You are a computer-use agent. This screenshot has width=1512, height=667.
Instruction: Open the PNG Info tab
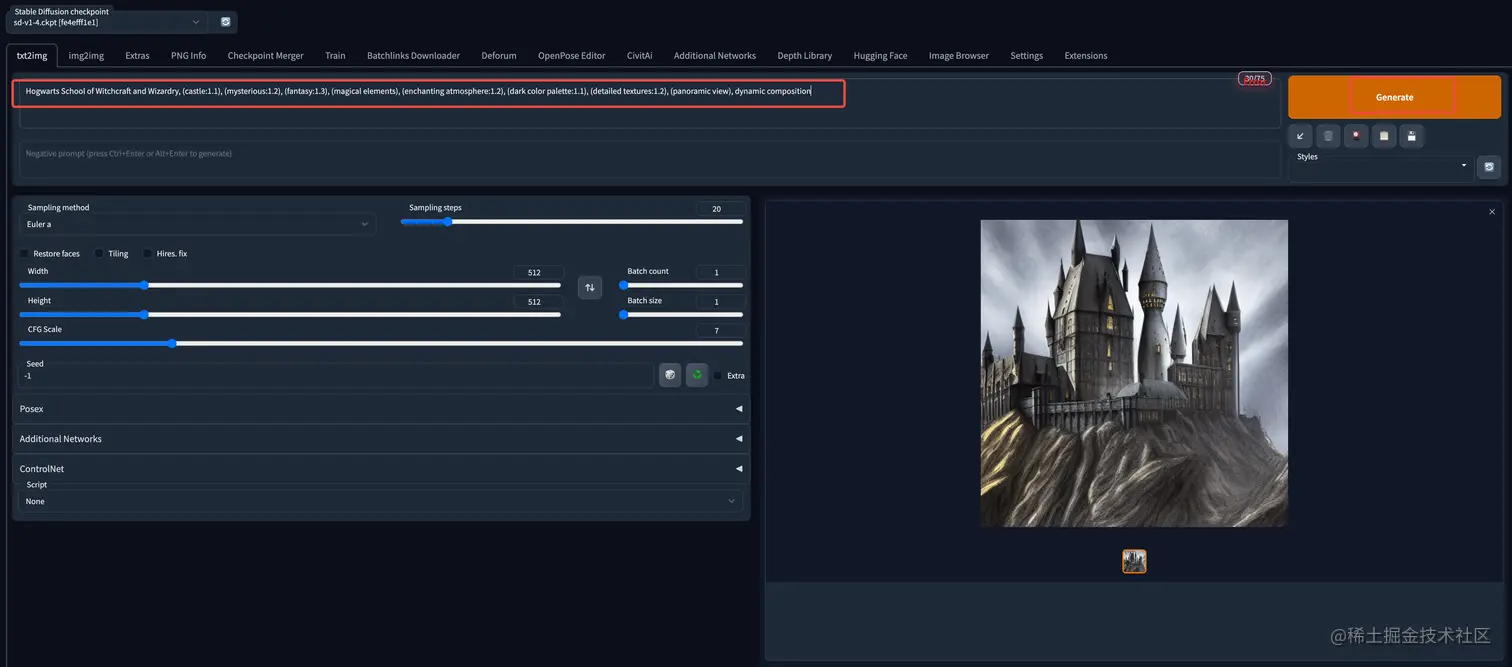point(188,56)
